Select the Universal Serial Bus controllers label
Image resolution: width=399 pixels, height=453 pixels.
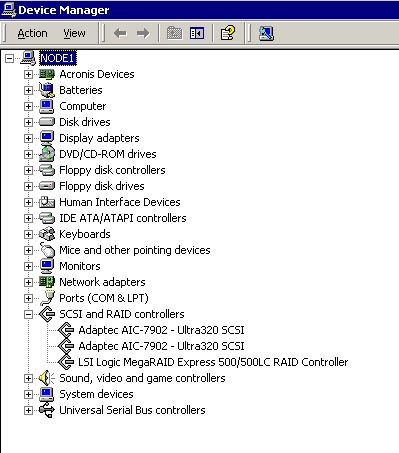[132, 410]
